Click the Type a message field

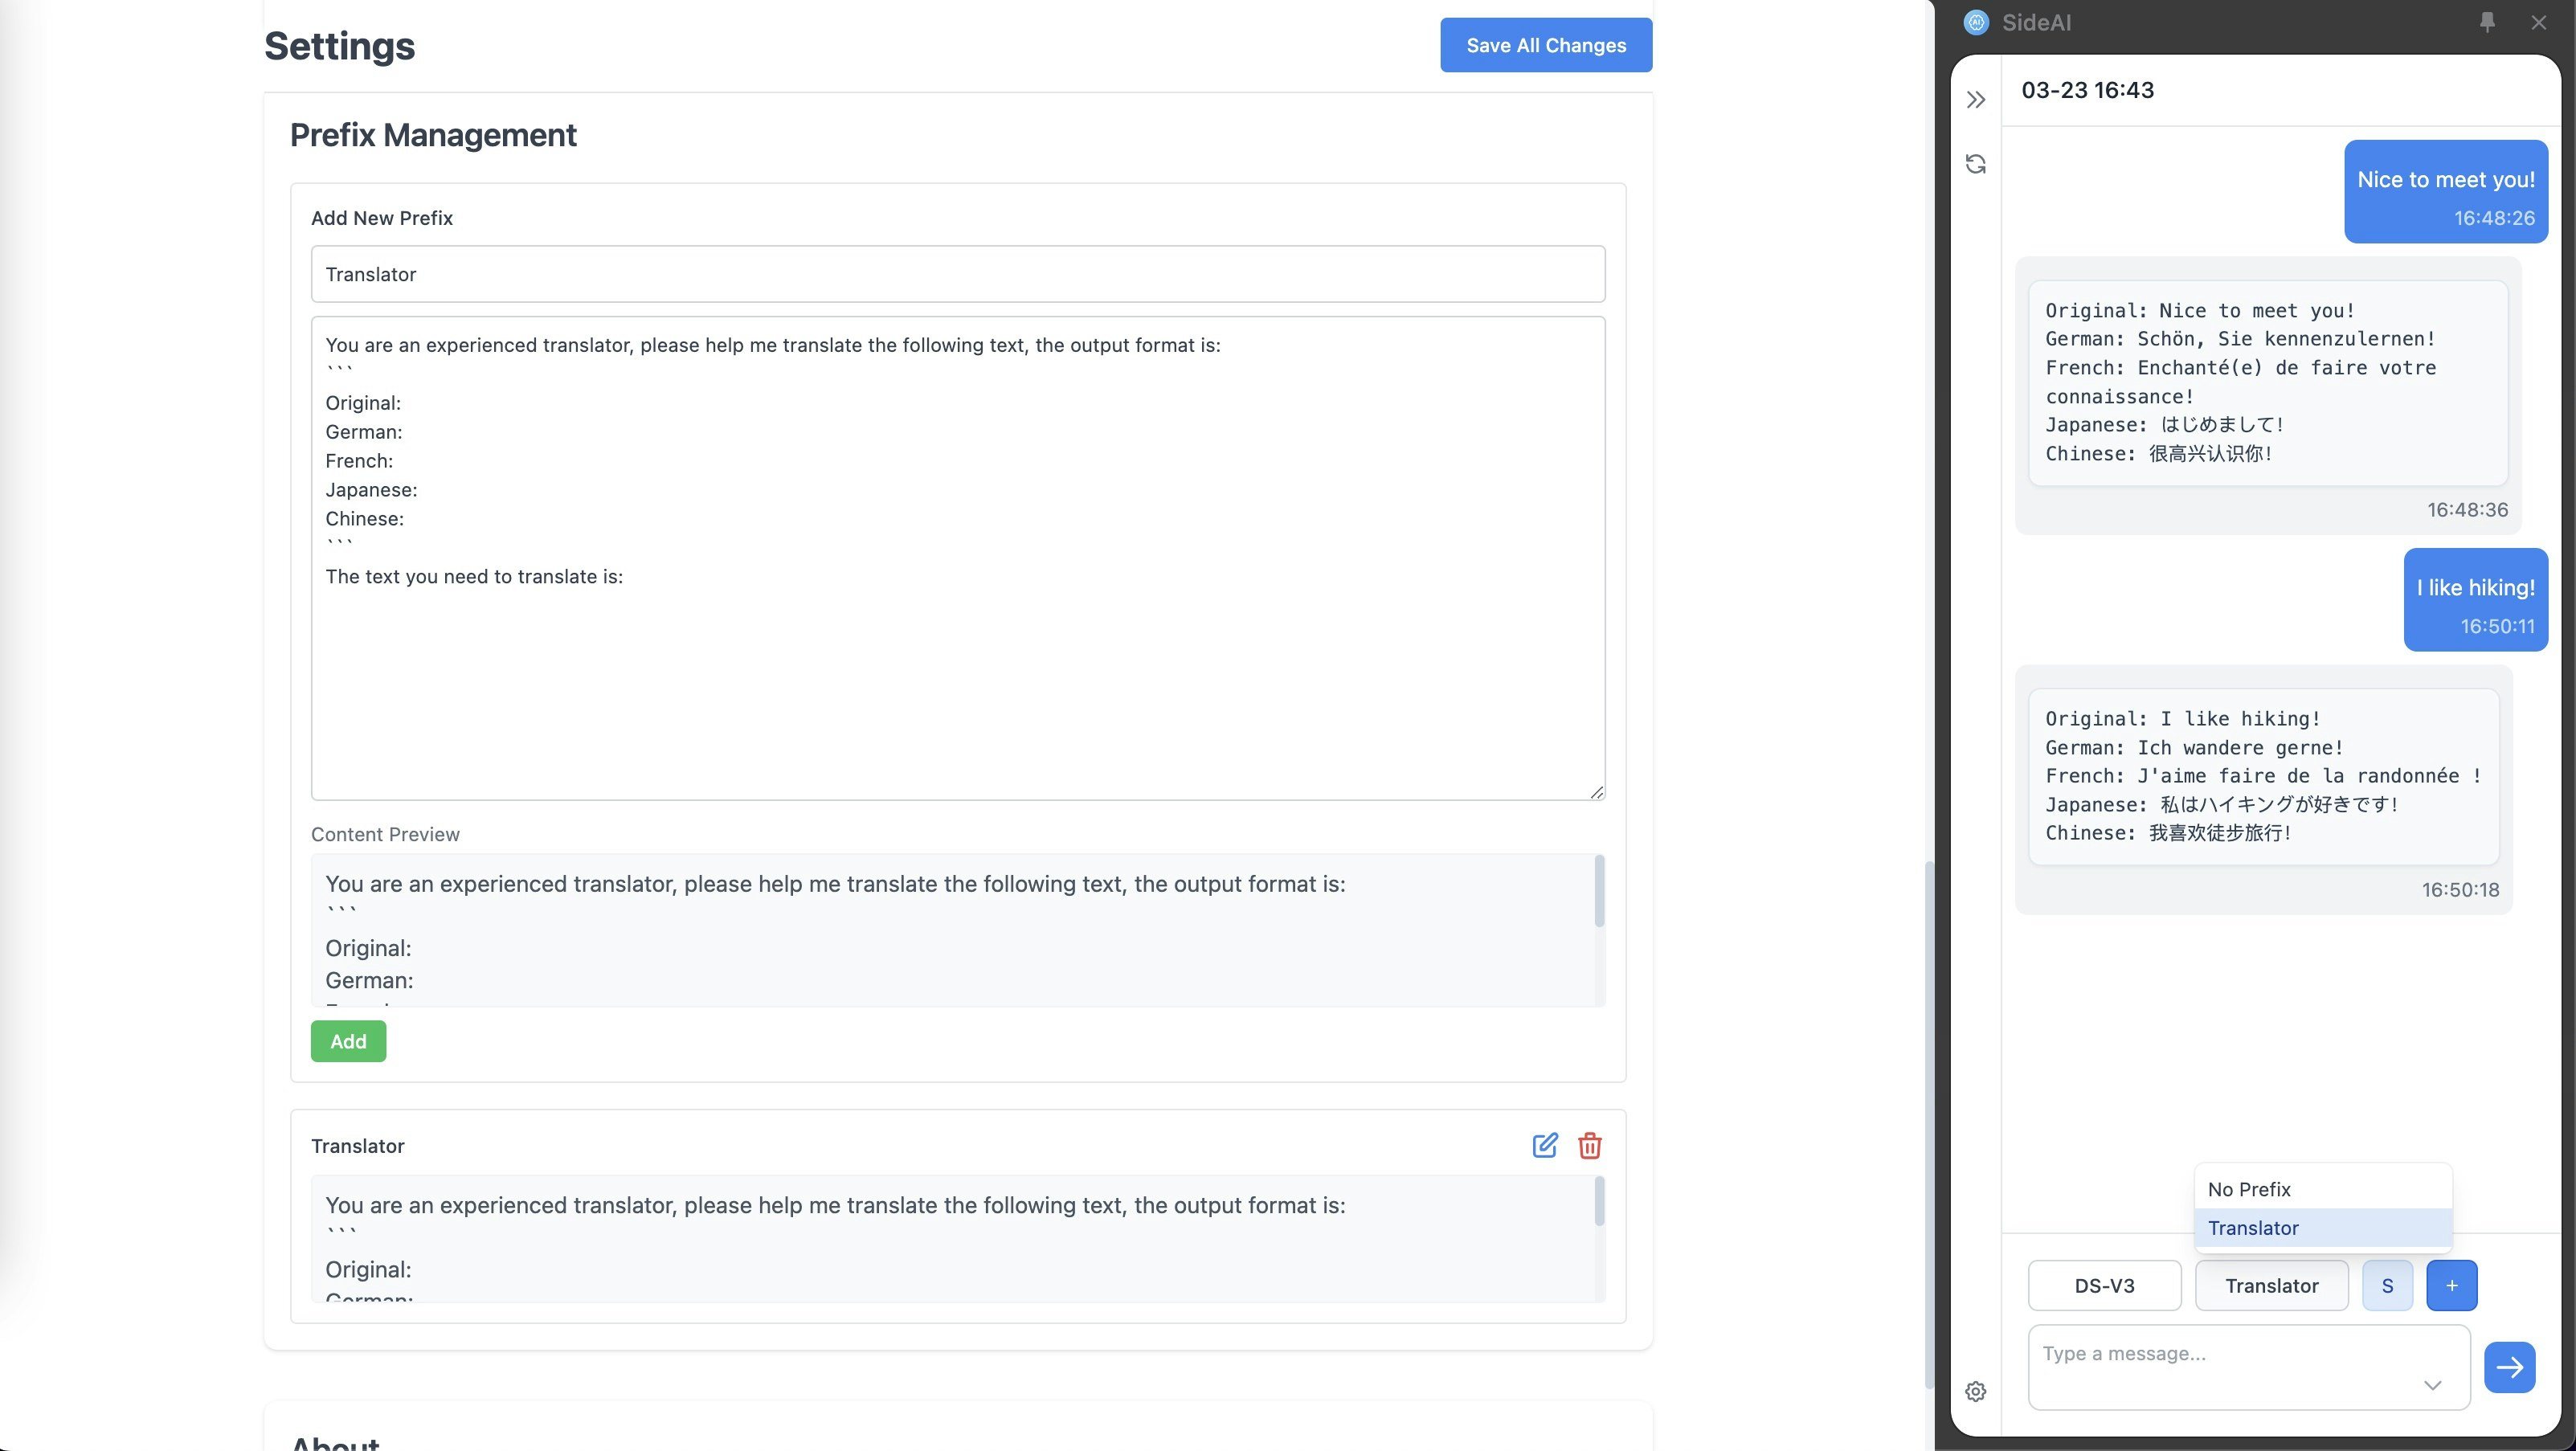[2220, 1354]
